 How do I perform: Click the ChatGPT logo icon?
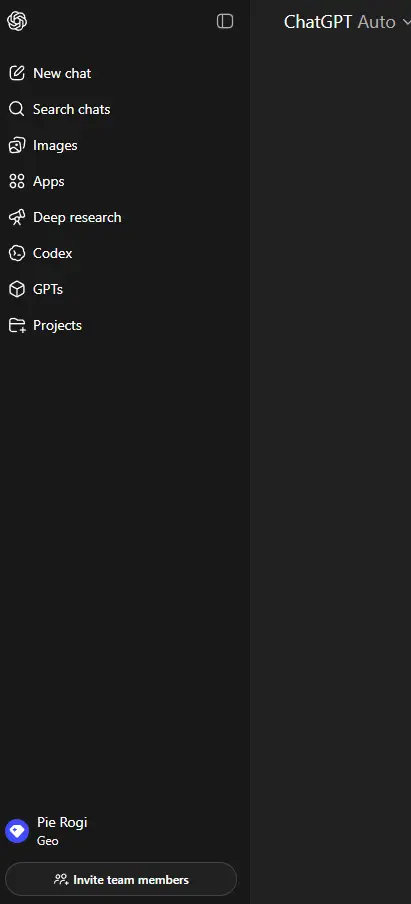coord(17,21)
